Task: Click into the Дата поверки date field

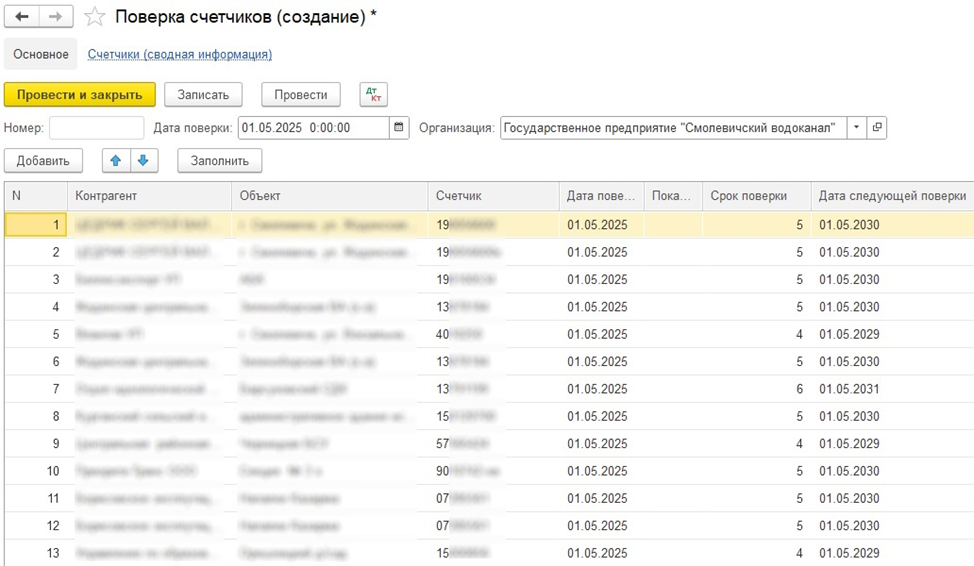Action: 312,128
